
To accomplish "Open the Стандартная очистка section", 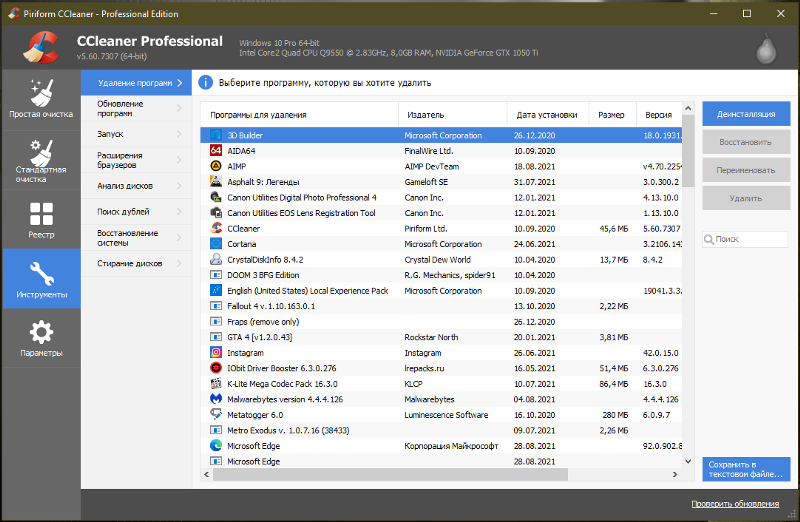I will (x=41, y=160).
